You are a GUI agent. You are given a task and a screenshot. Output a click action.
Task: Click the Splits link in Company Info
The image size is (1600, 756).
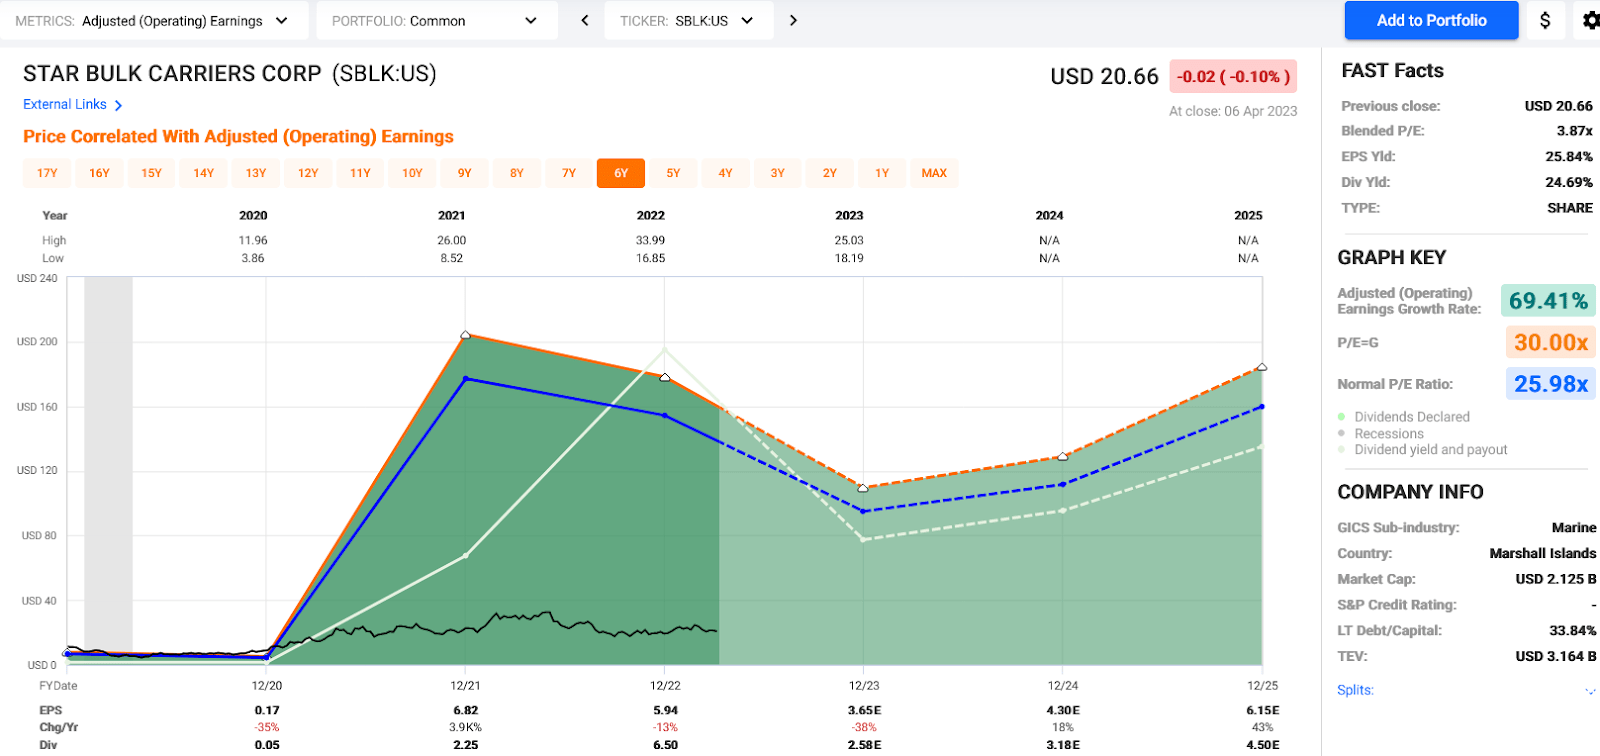click(x=1355, y=690)
